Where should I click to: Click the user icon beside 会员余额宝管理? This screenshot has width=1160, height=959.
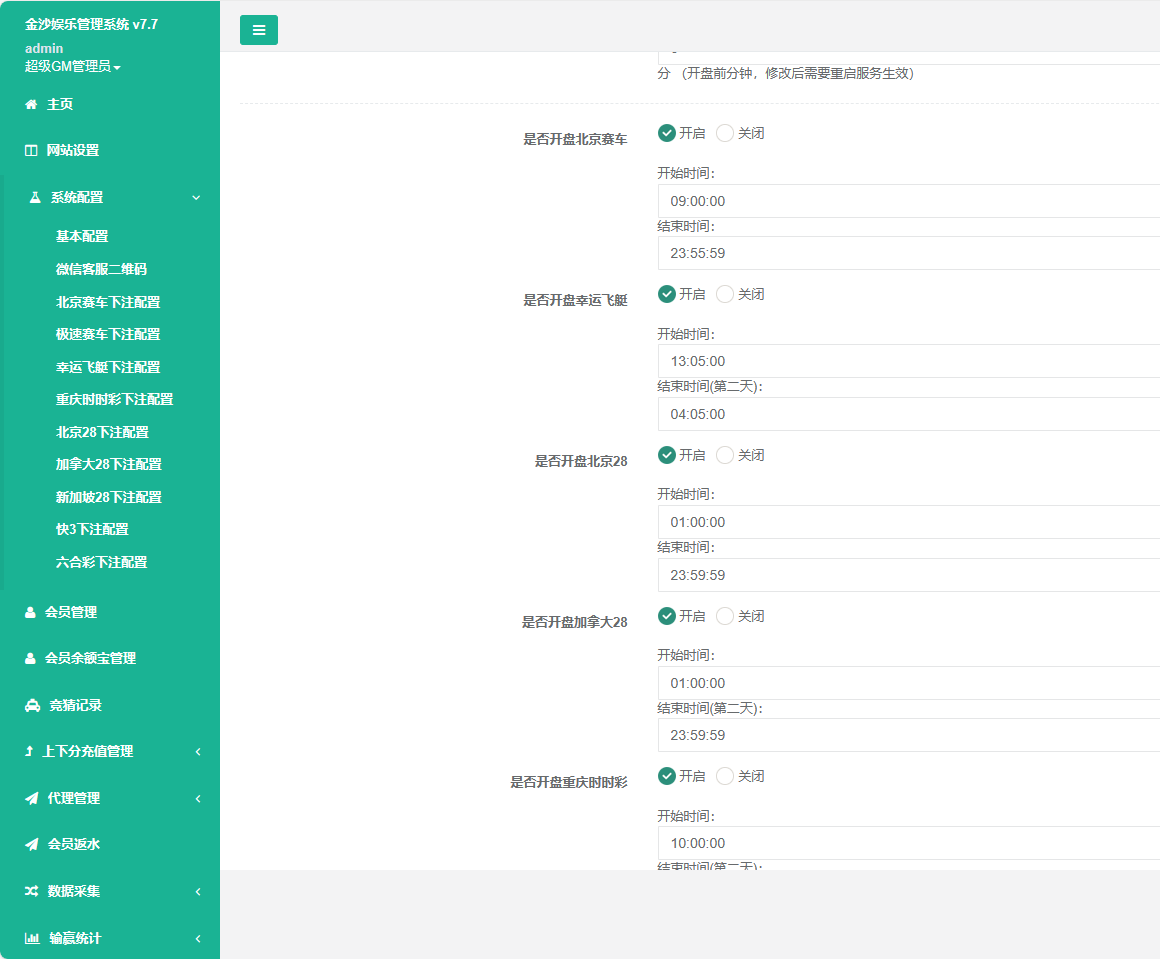tap(30, 659)
